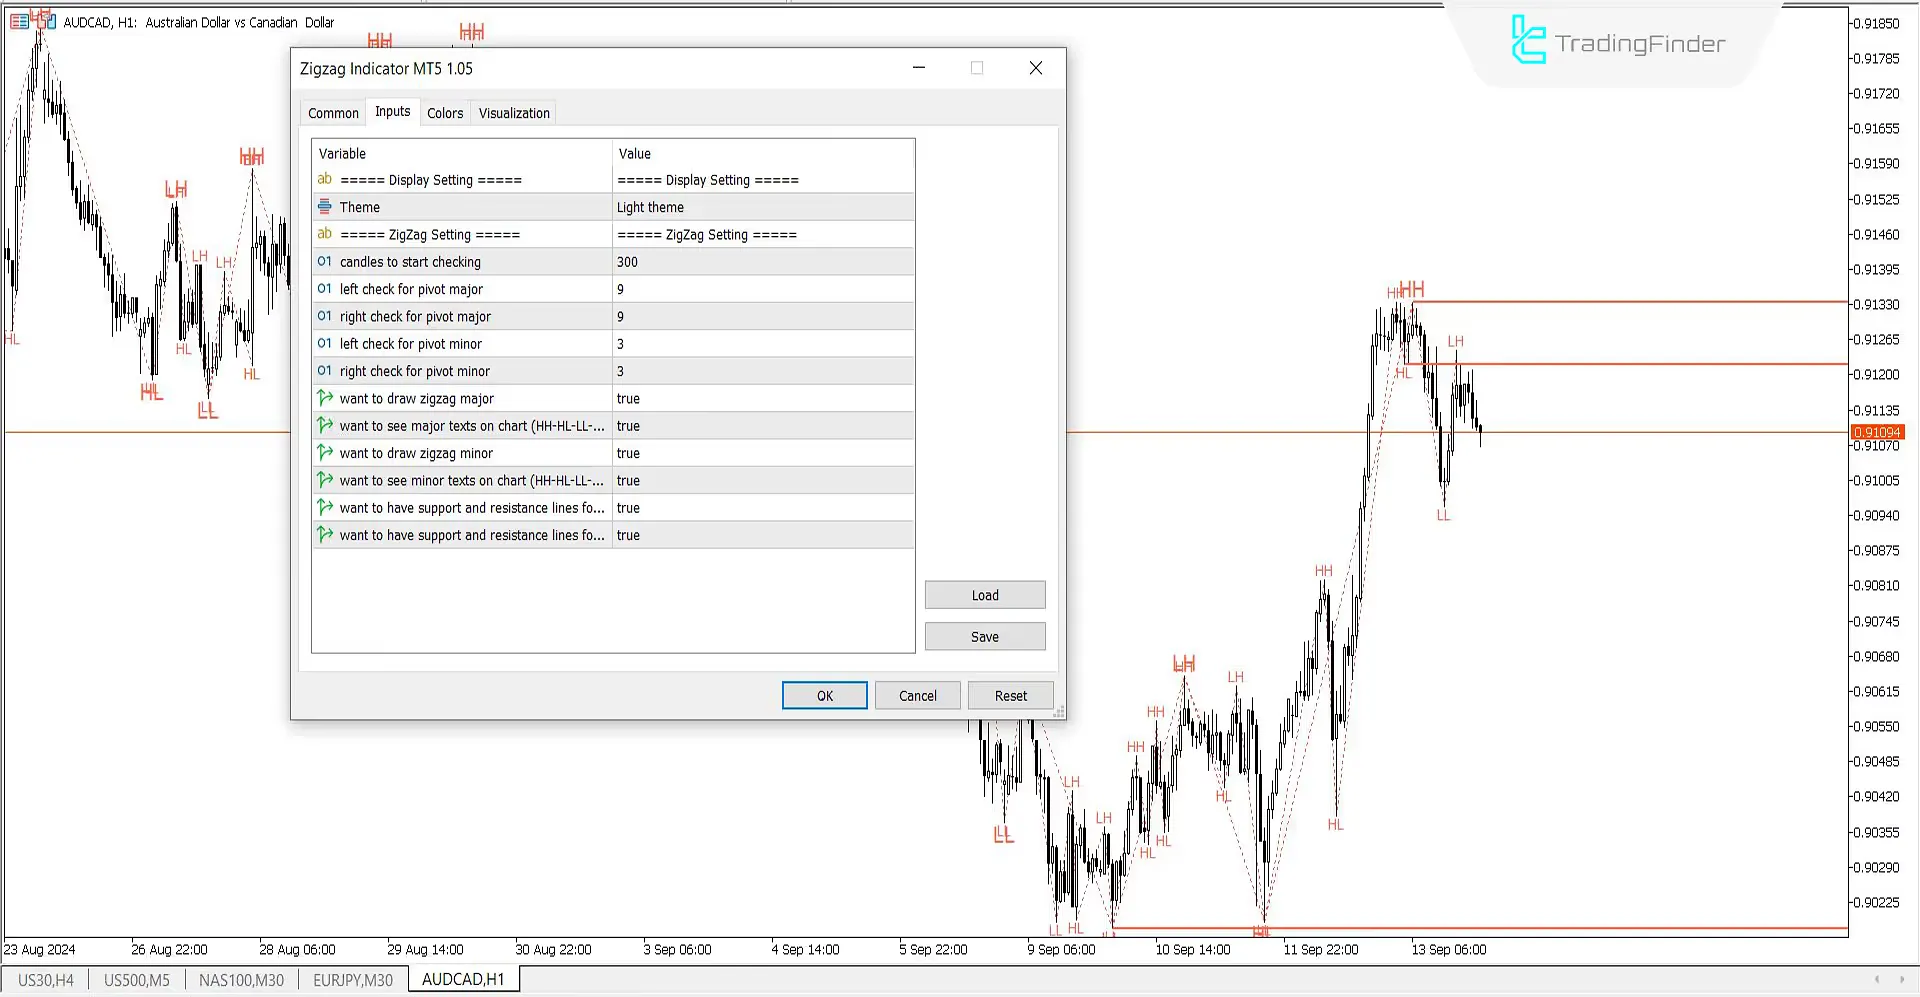
Task: Switch to the Colors tab
Action: point(445,112)
